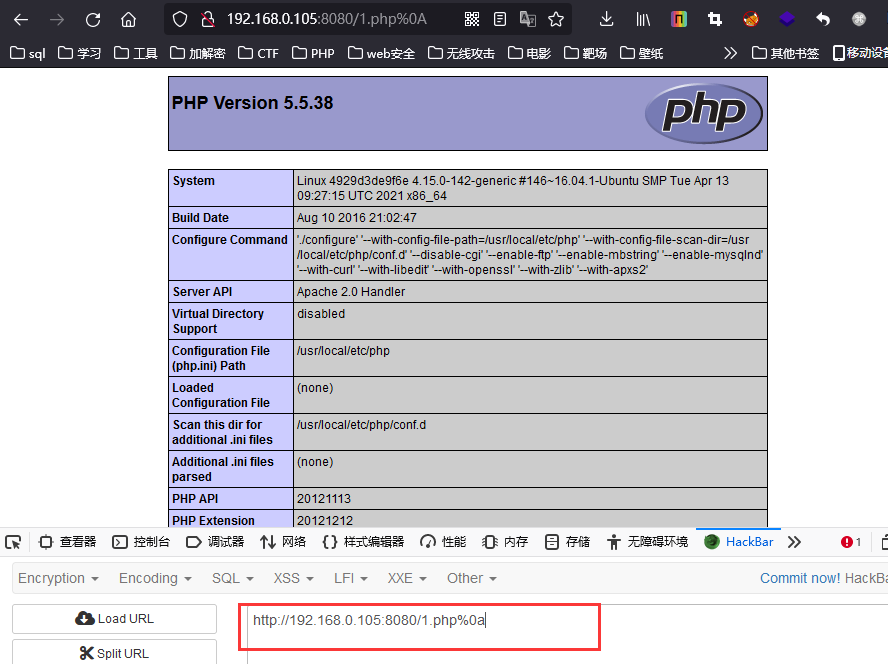Click the translate page icon
The height and width of the screenshot is (664, 888).
(x=528, y=19)
